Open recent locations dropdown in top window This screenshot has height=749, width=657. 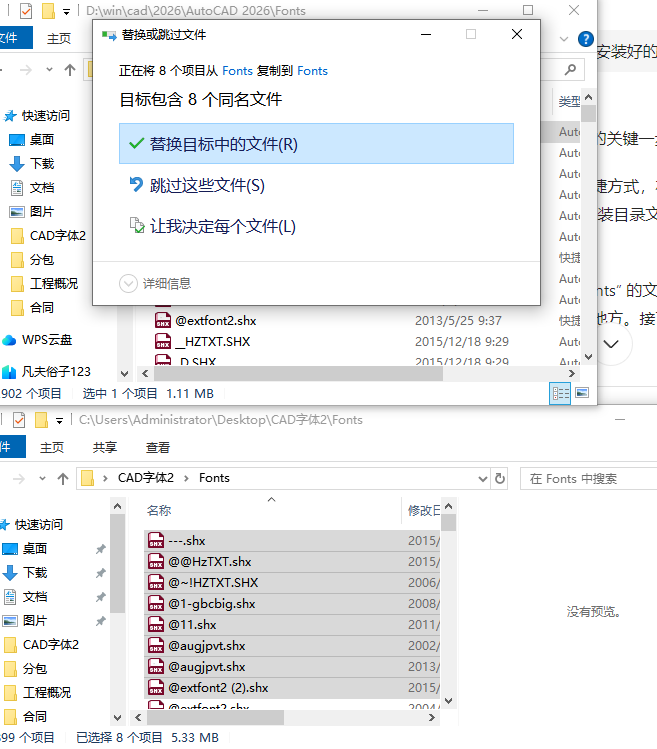pyautogui.click(x=49, y=70)
